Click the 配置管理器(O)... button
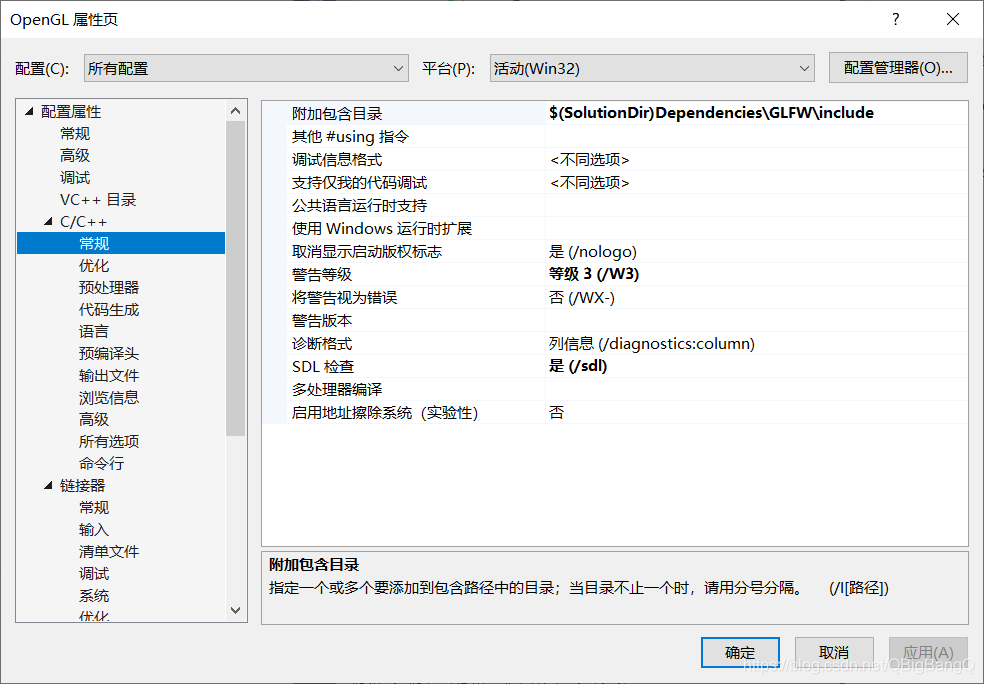 pos(898,68)
